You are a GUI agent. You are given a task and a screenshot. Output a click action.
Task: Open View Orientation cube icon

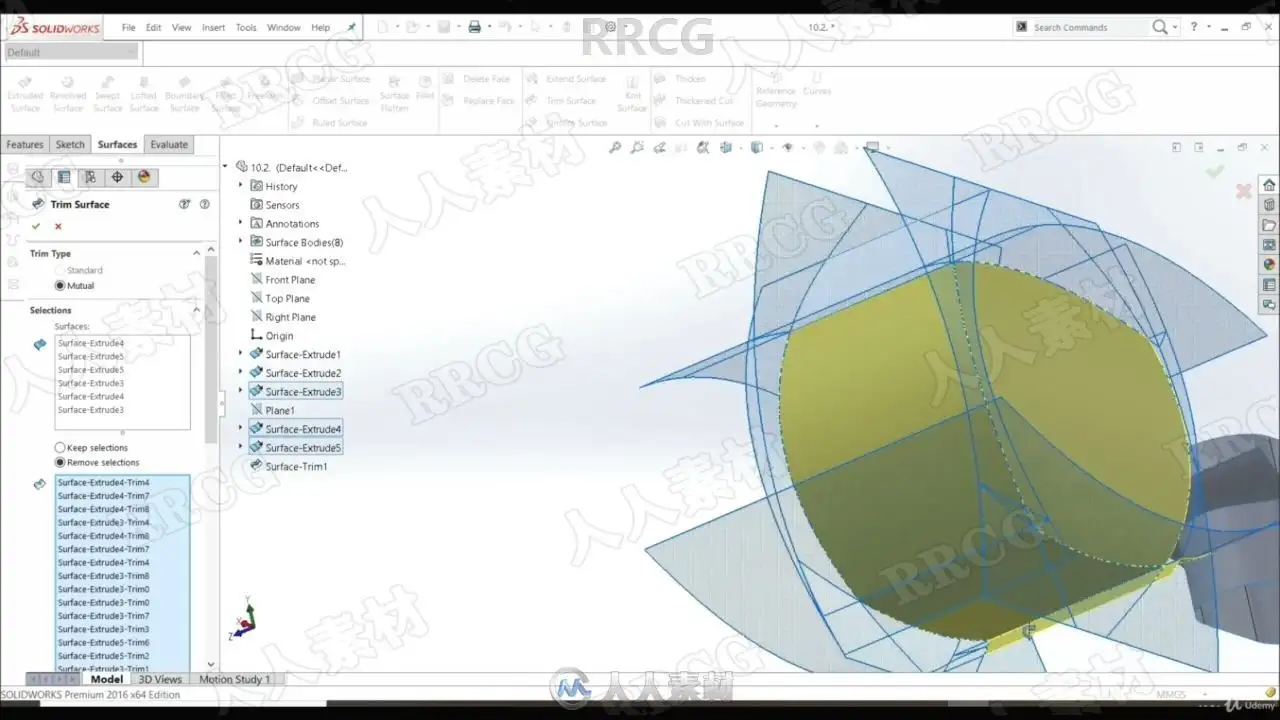click(x=725, y=148)
